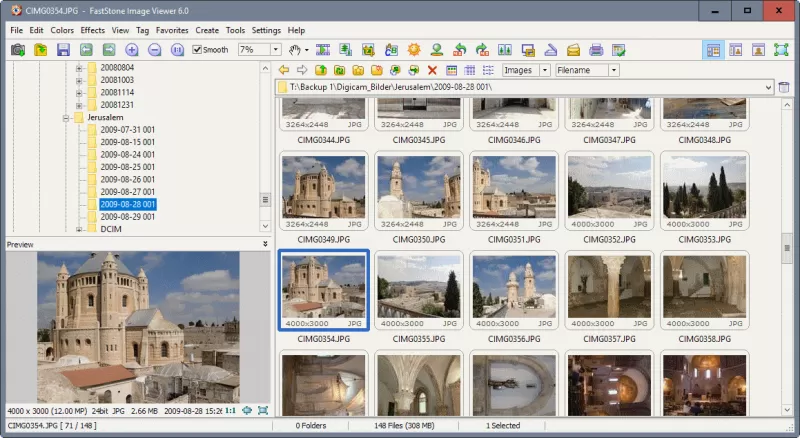Select the 2009-08-24 001 folder
The width and height of the screenshot is (800, 438).
point(127,154)
